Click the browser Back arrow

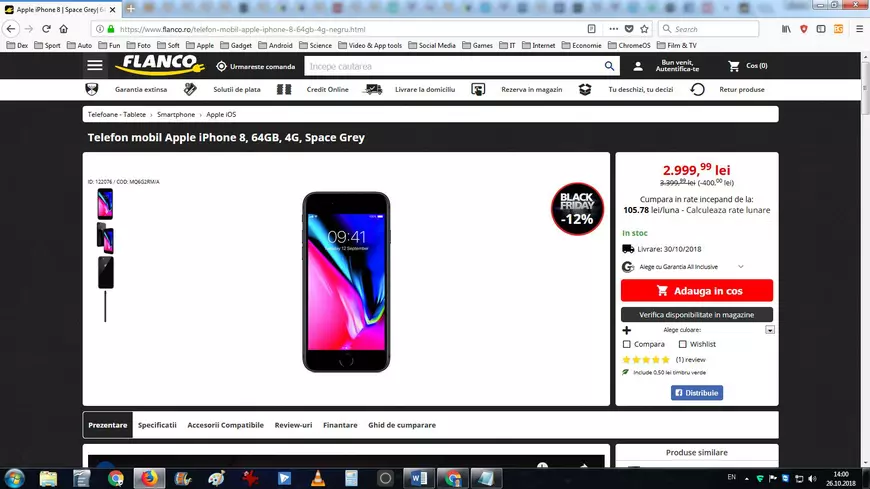(x=11, y=29)
